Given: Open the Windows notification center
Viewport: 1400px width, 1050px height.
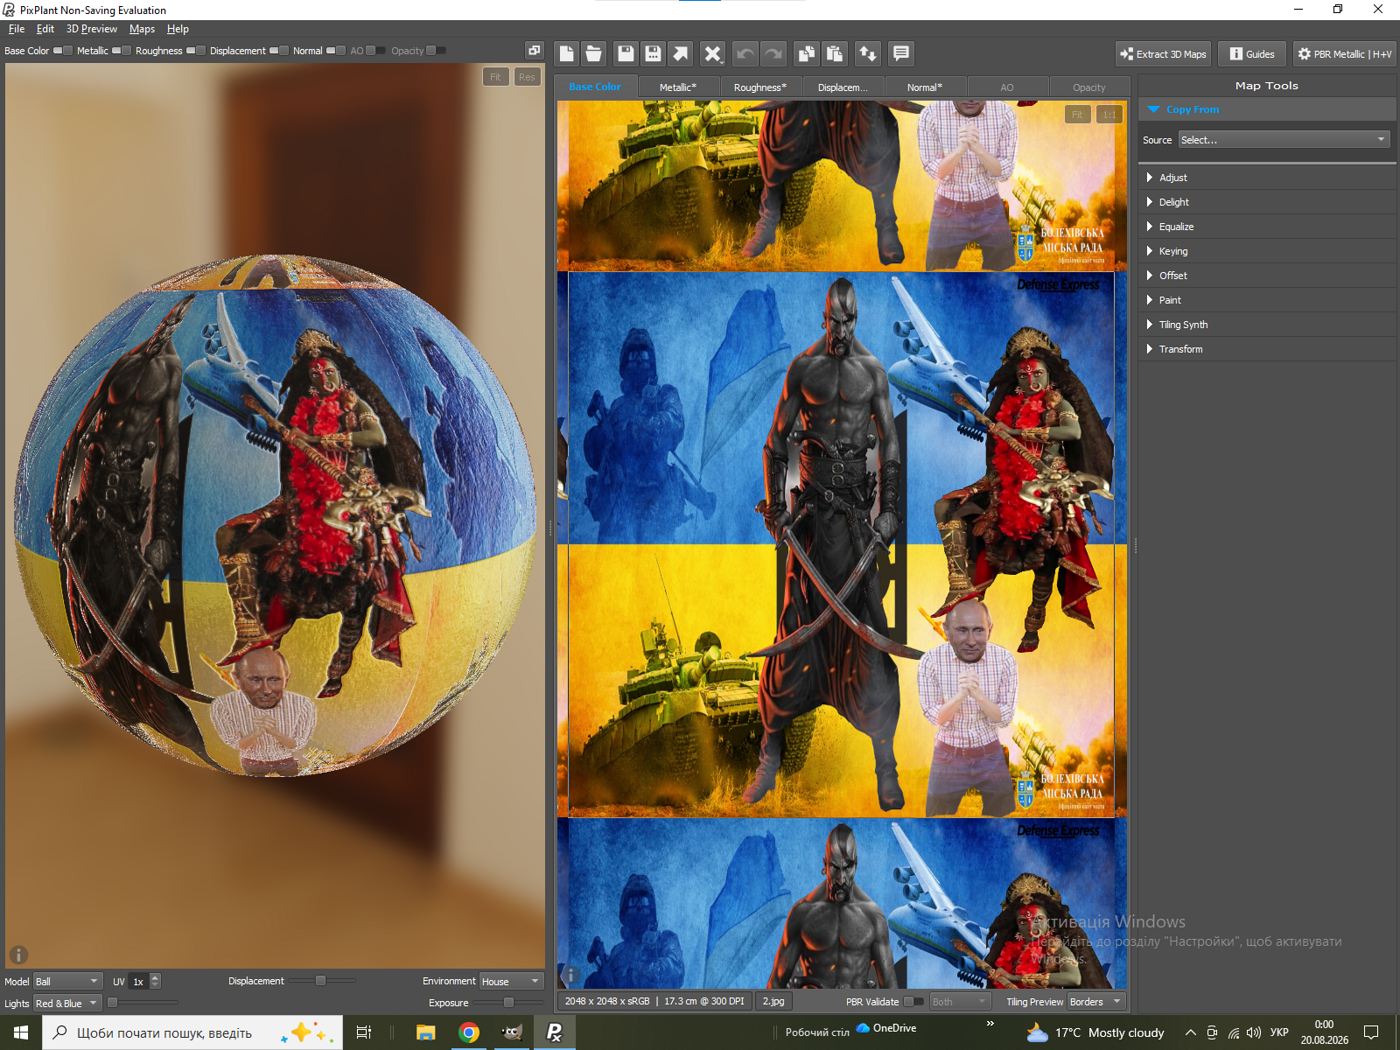Looking at the screenshot, I should 1371,1032.
